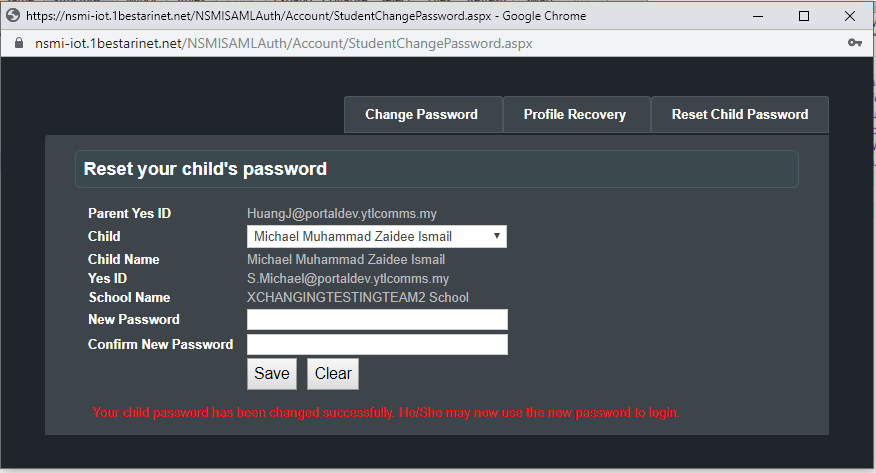Click the globe icon in the title bar
This screenshot has width=876, height=473.
[x=13, y=16]
